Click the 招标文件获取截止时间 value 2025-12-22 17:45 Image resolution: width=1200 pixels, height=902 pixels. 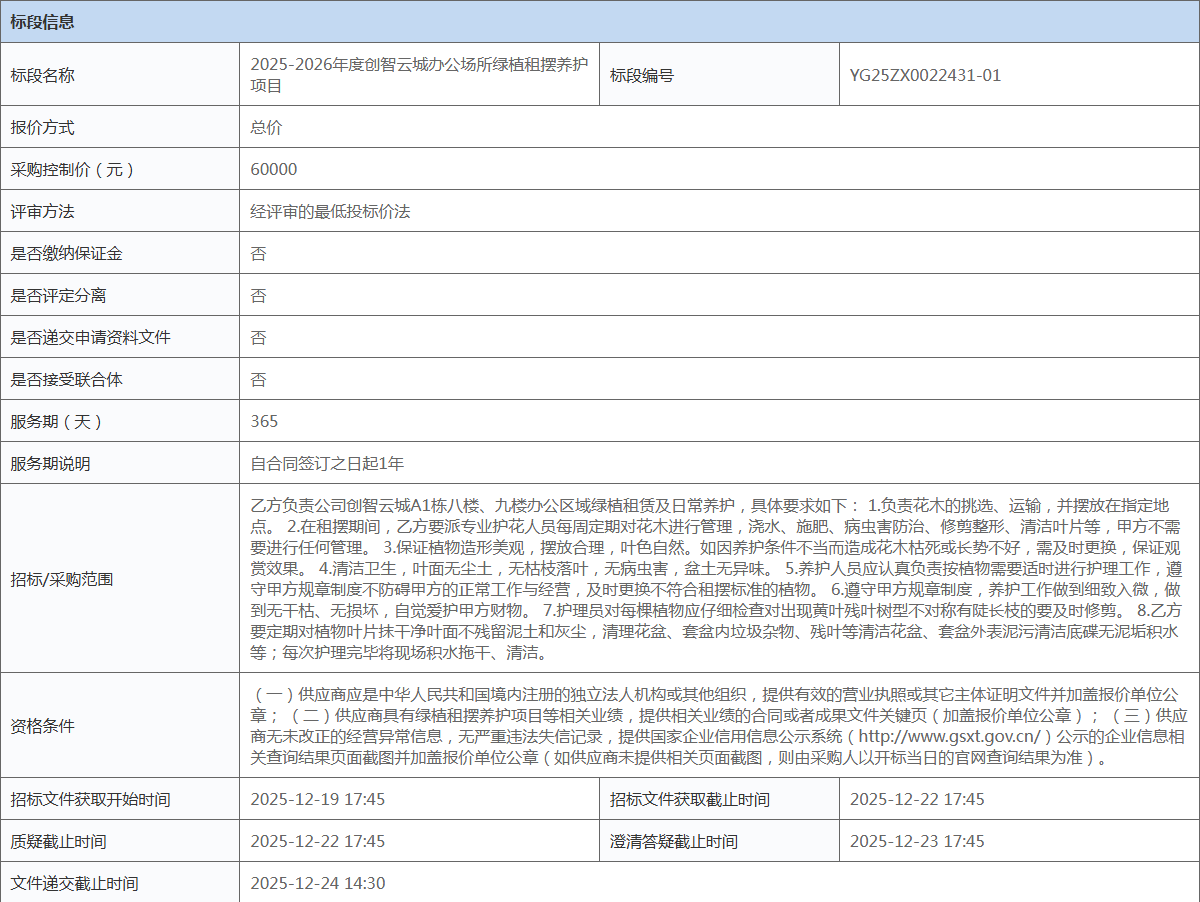917,799
